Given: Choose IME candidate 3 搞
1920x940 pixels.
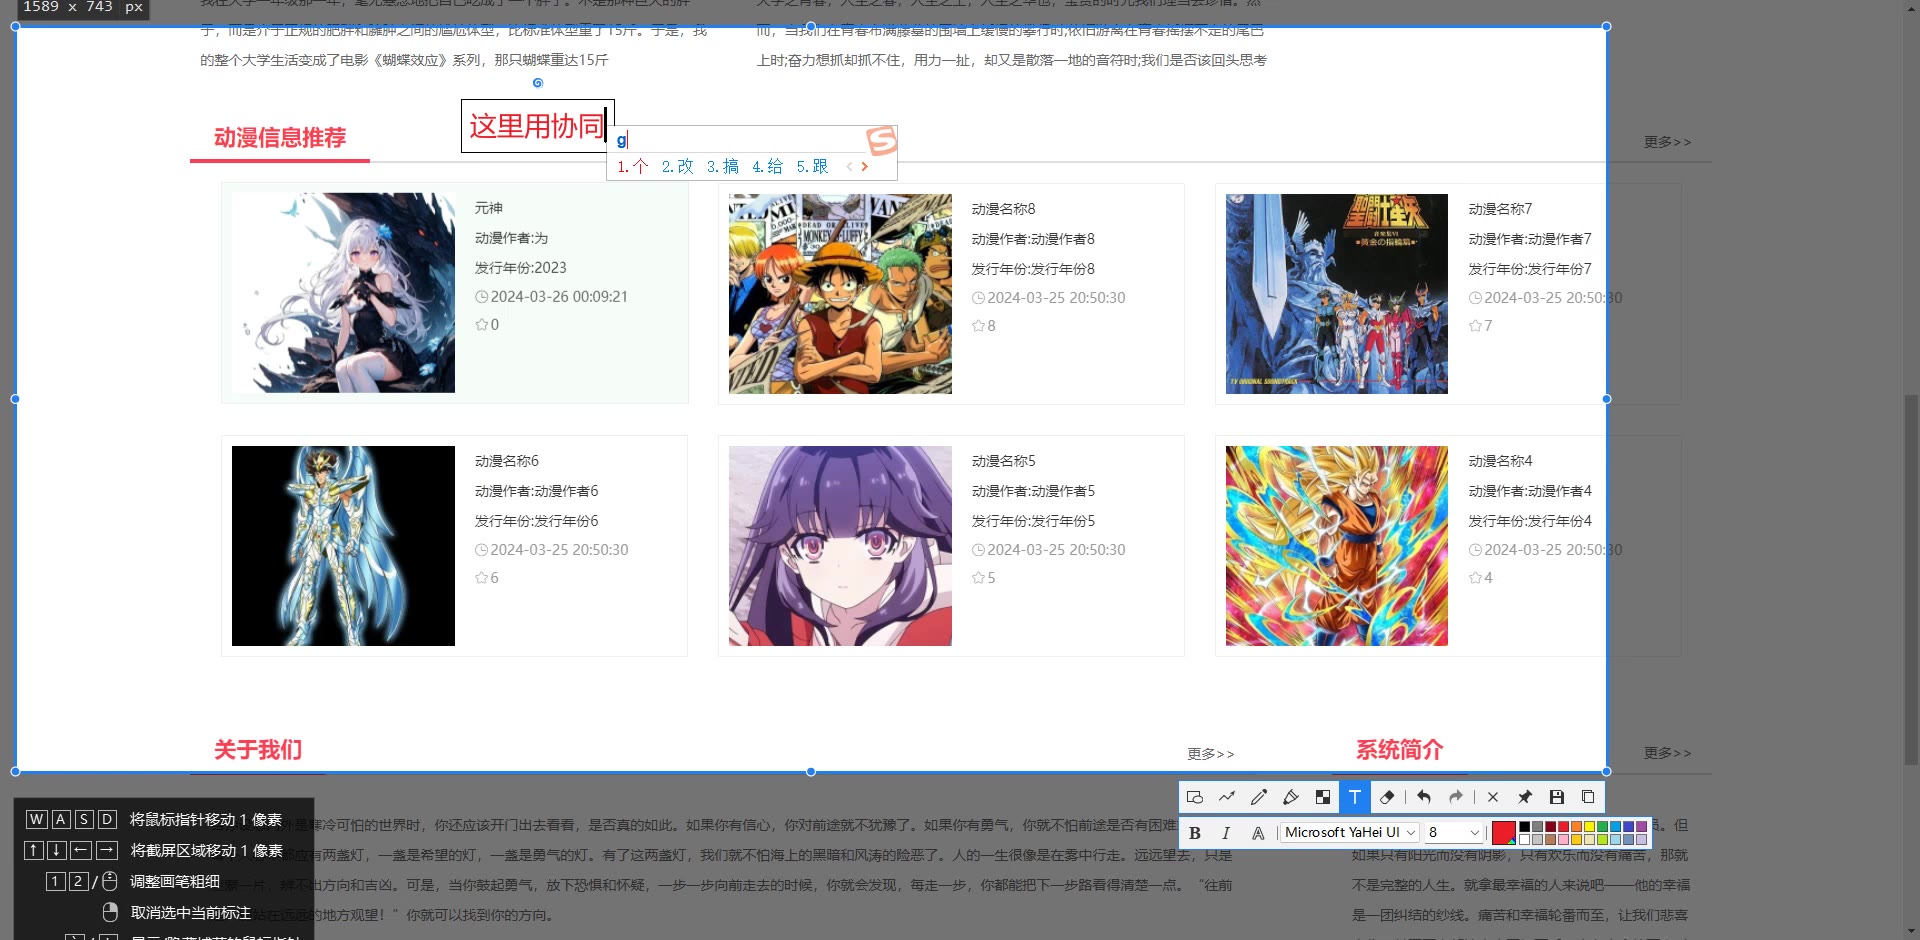Looking at the screenshot, I should click(723, 166).
